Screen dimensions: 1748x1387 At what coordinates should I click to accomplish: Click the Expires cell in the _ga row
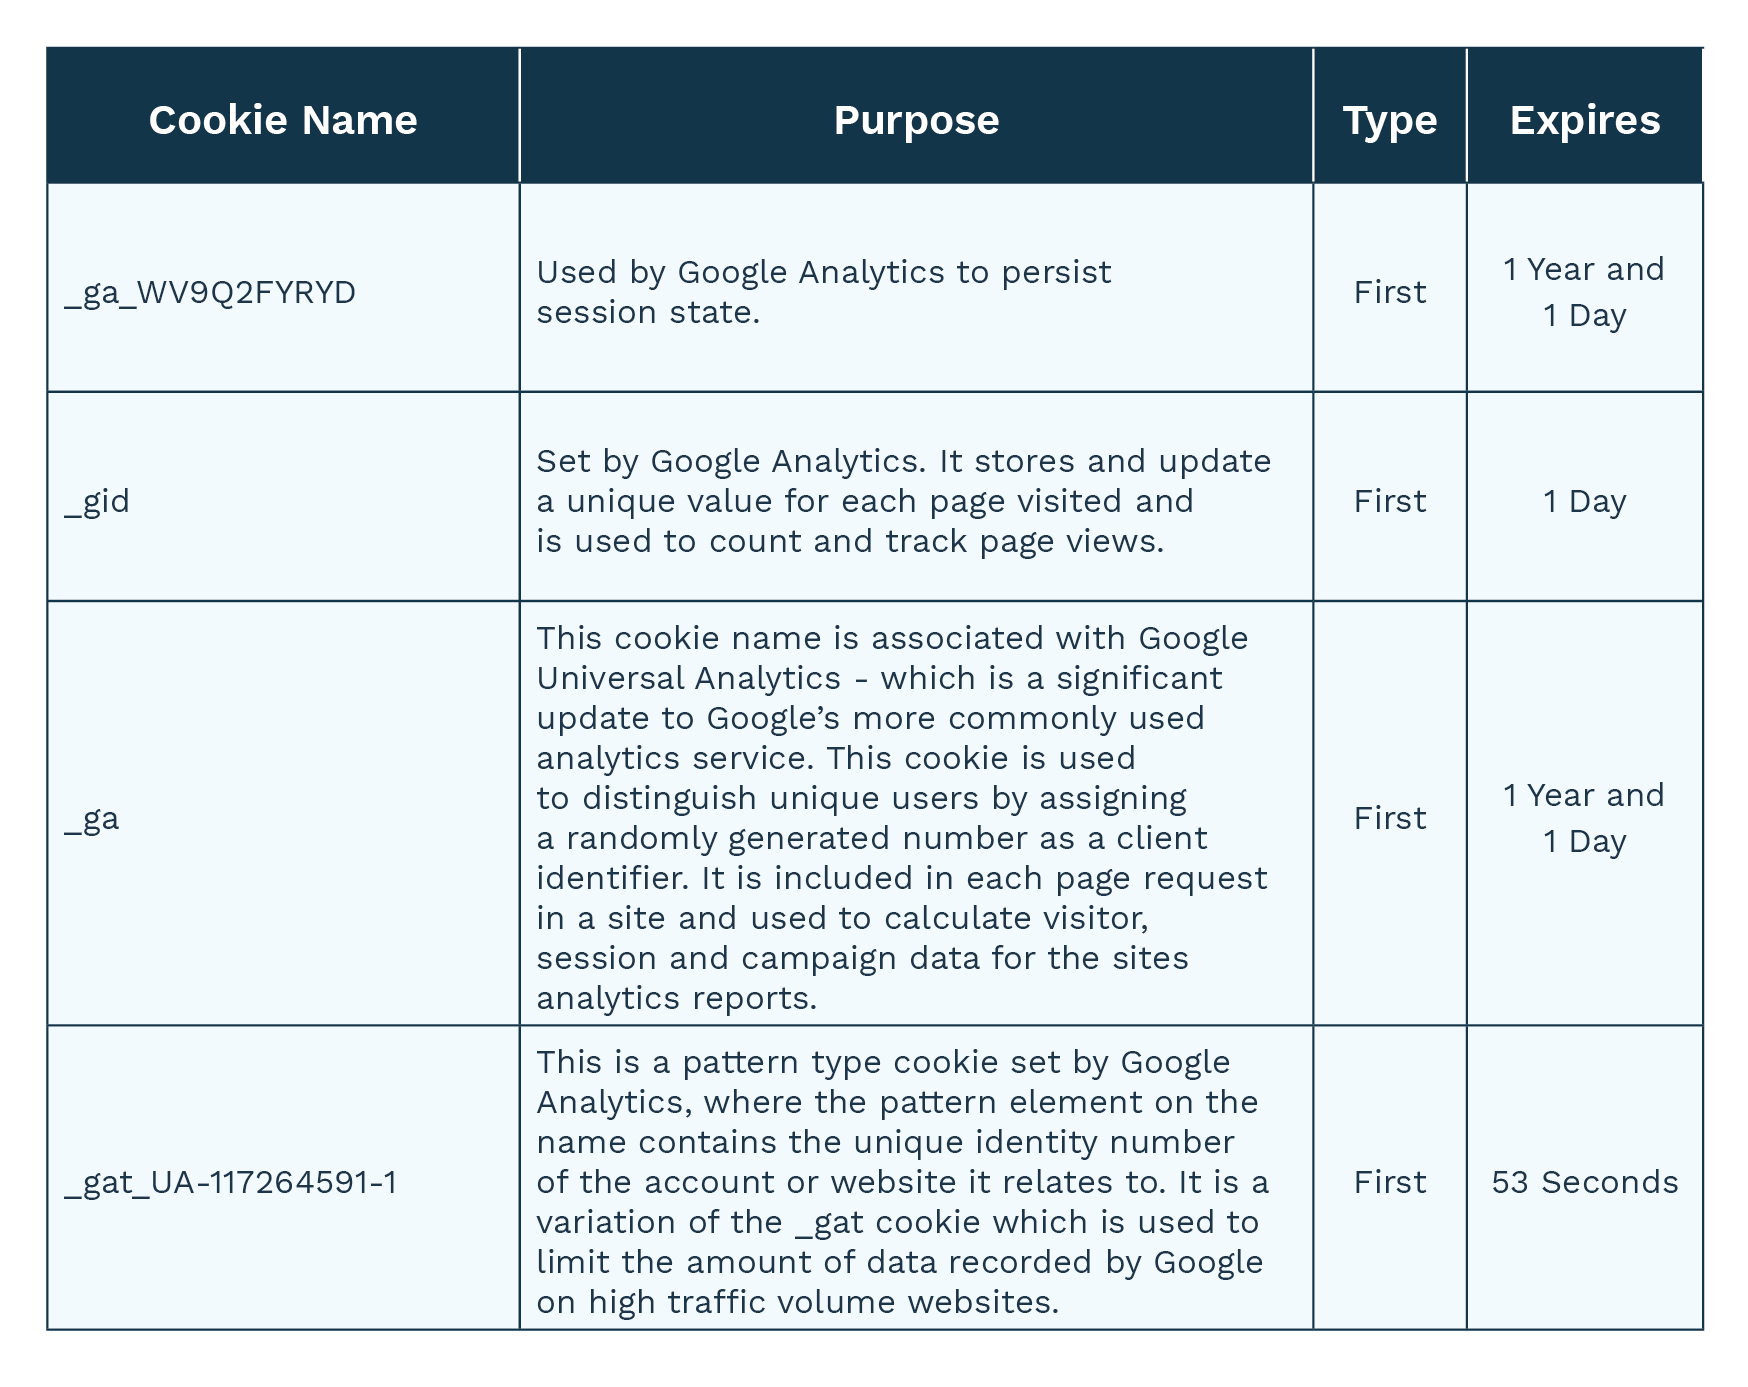point(1584,818)
